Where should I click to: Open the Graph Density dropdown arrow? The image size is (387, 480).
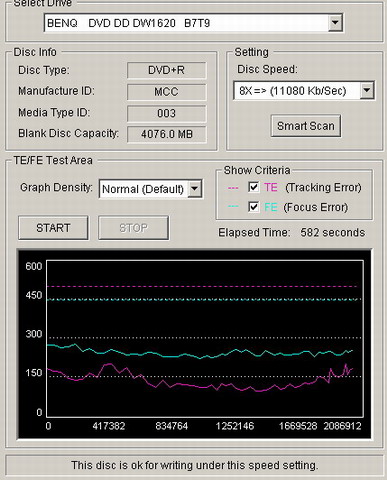(x=194, y=189)
